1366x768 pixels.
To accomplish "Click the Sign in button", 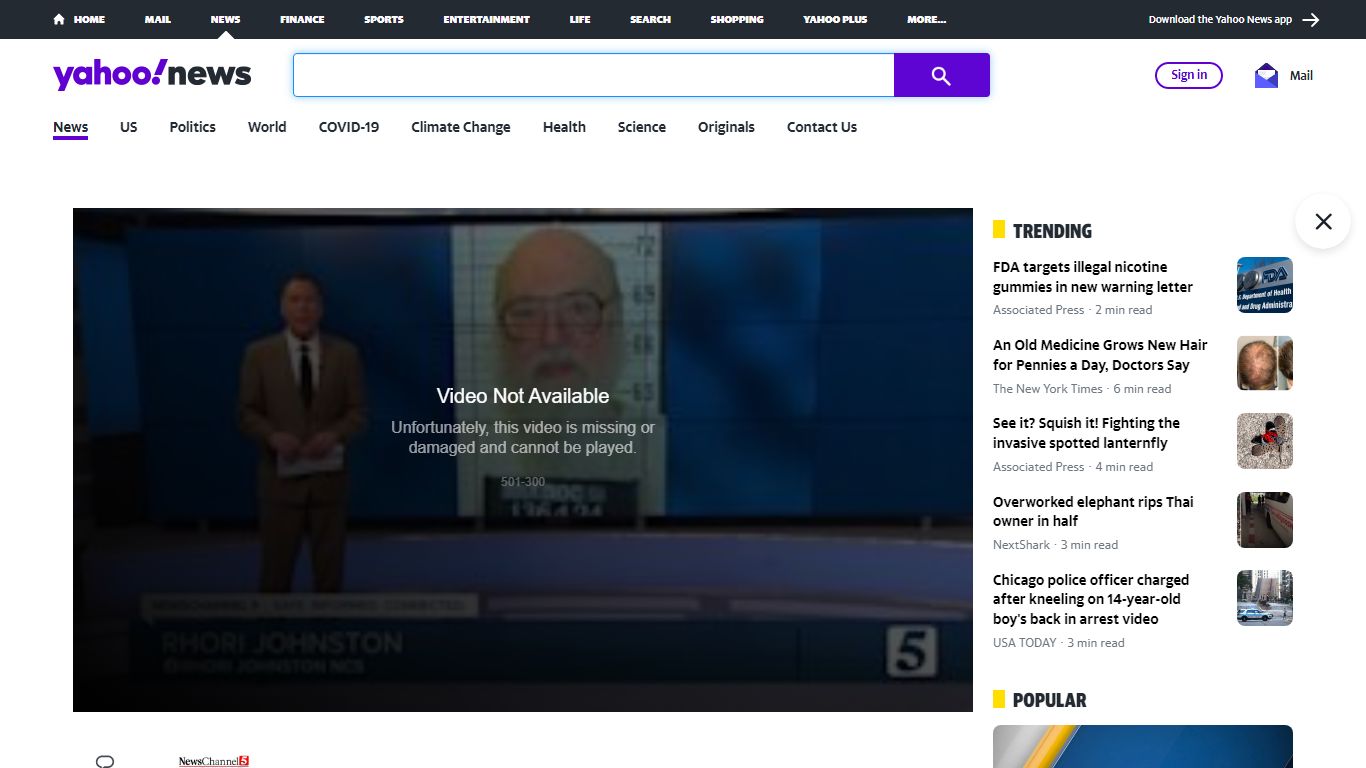I will [1189, 75].
